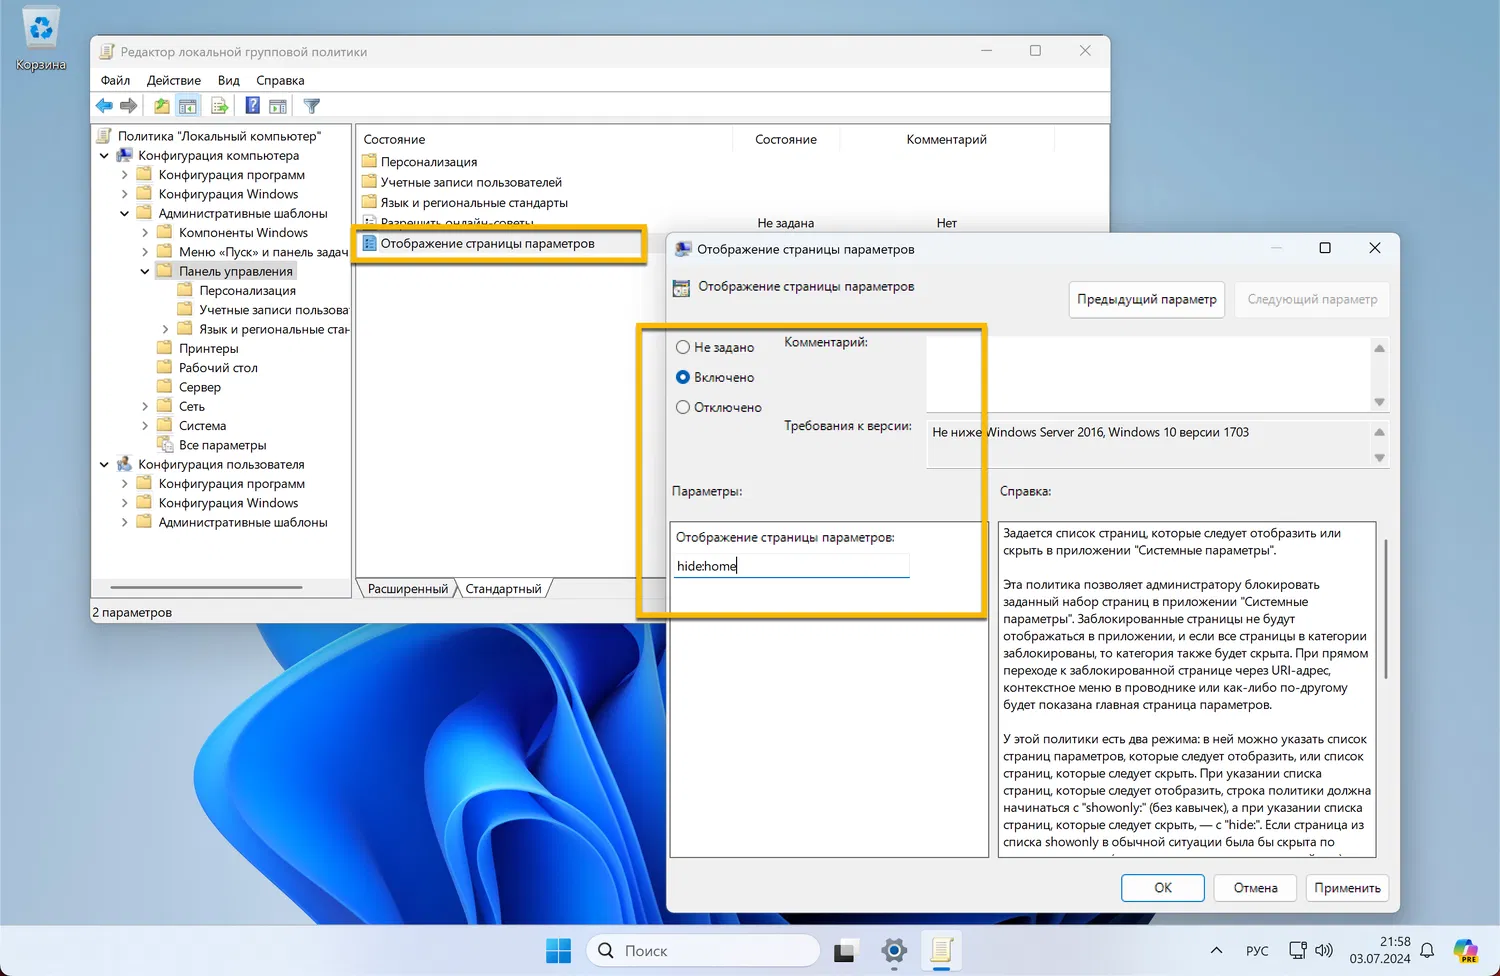Toggle the Show/Hide action pane icon
Image resolution: width=1500 pixels, height=976 pixels.
click(x=278, y=106)
